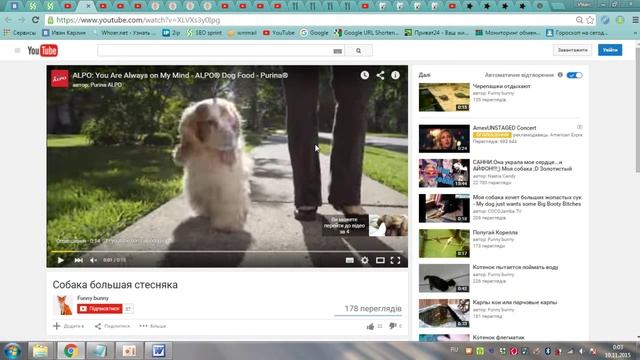Viewport: 640px width, 360px height.
Task: Switch to theater mode view
Action: coord(380,260)
